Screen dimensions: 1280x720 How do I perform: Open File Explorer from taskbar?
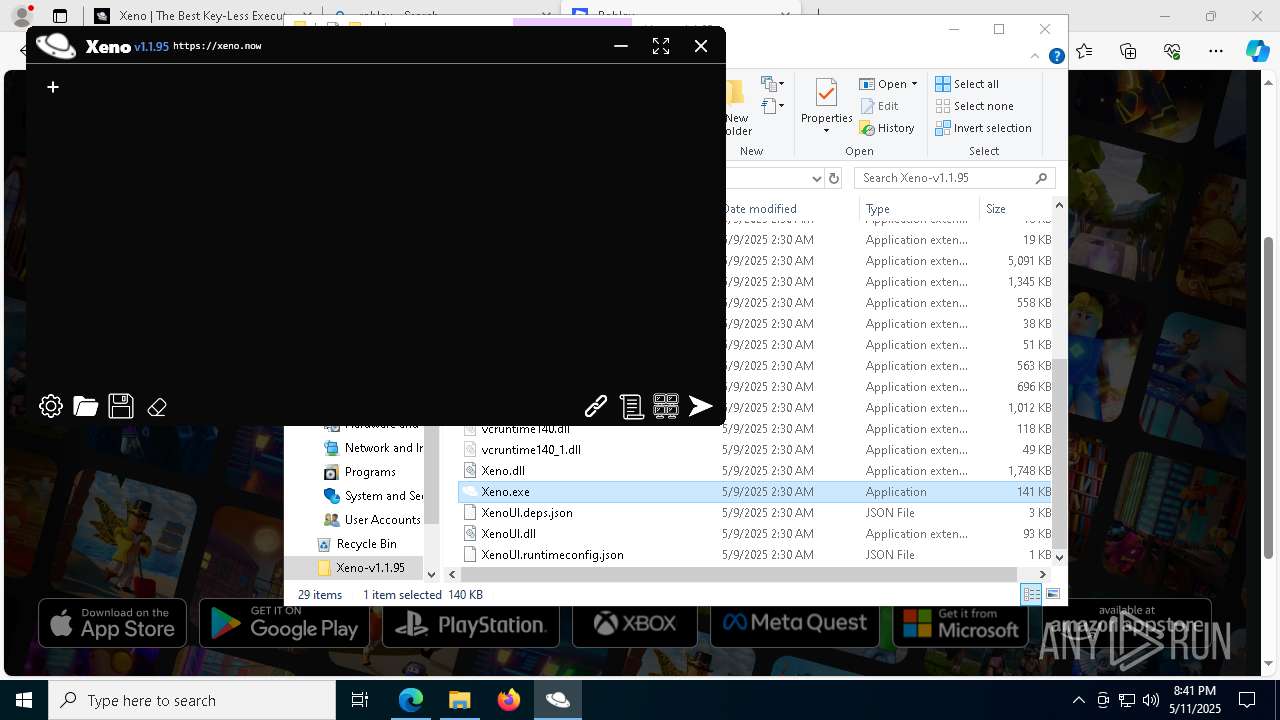pyautogui.click(x=460, y=700)
